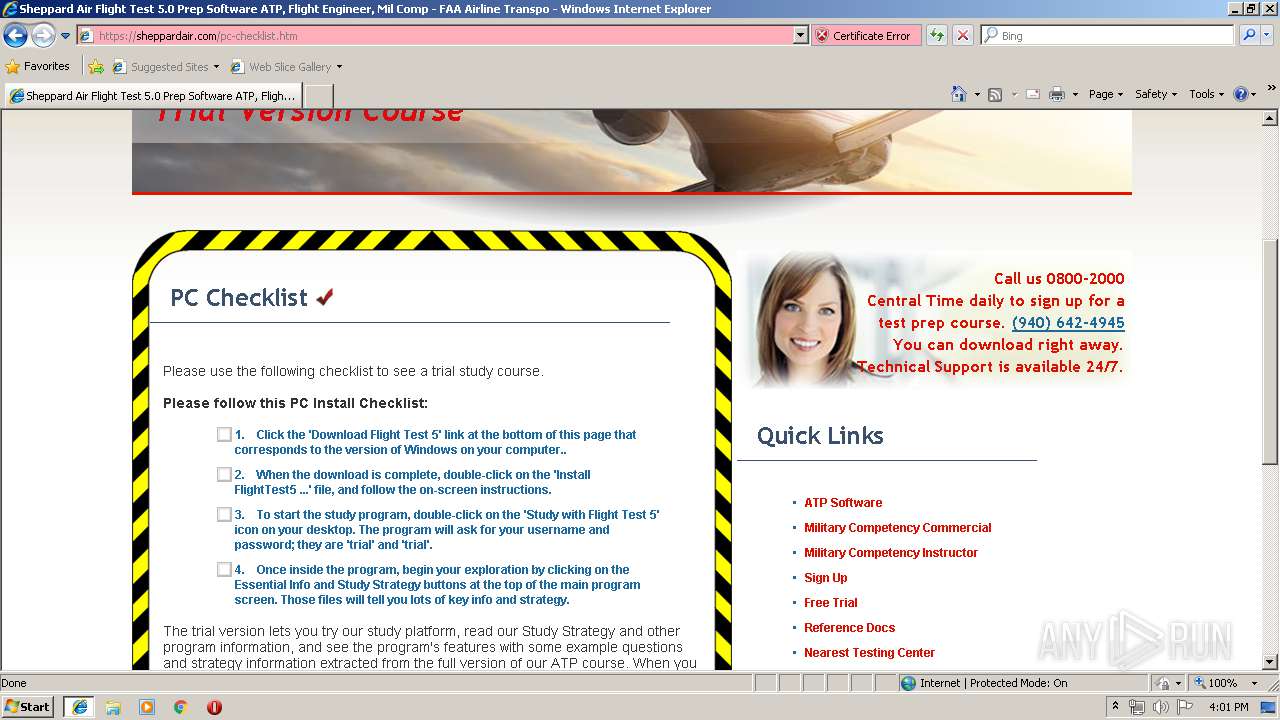Open the Free Trial quick link
Image resolution: width=1280 pixels, height=720 pixels.
tap(831, 603)
